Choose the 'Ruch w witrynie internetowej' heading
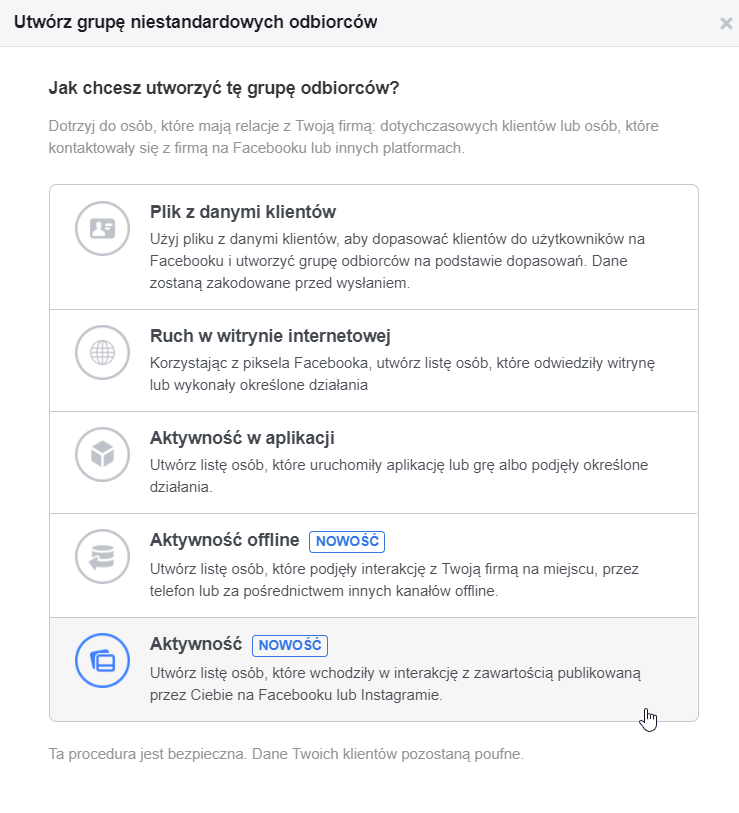The image size is (739, 813). point(269,336)
